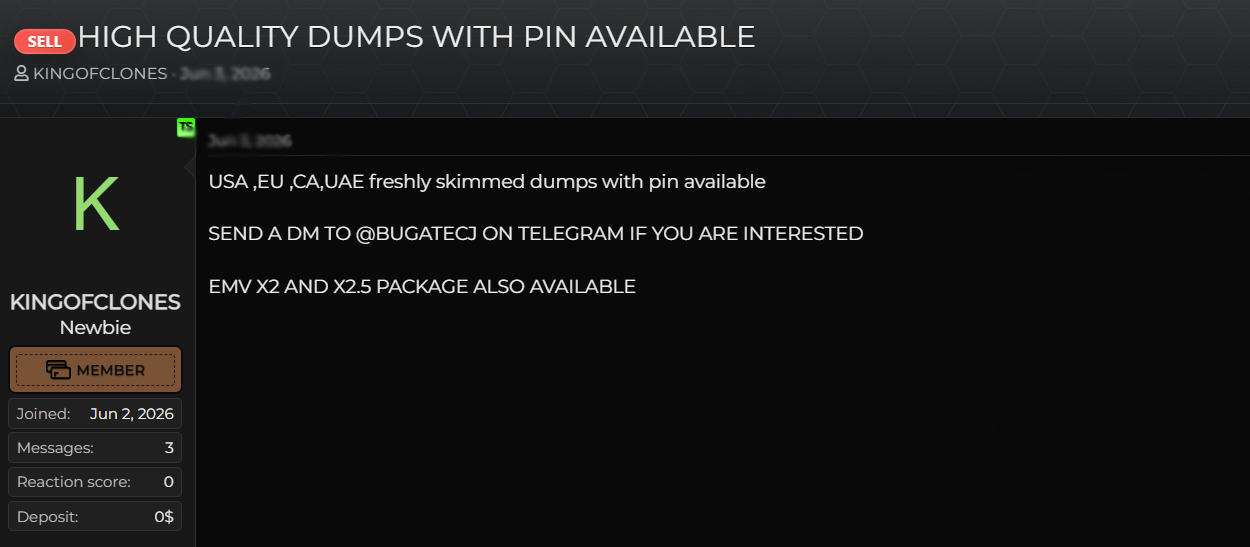Click the thread title heading text

point(416,37)
